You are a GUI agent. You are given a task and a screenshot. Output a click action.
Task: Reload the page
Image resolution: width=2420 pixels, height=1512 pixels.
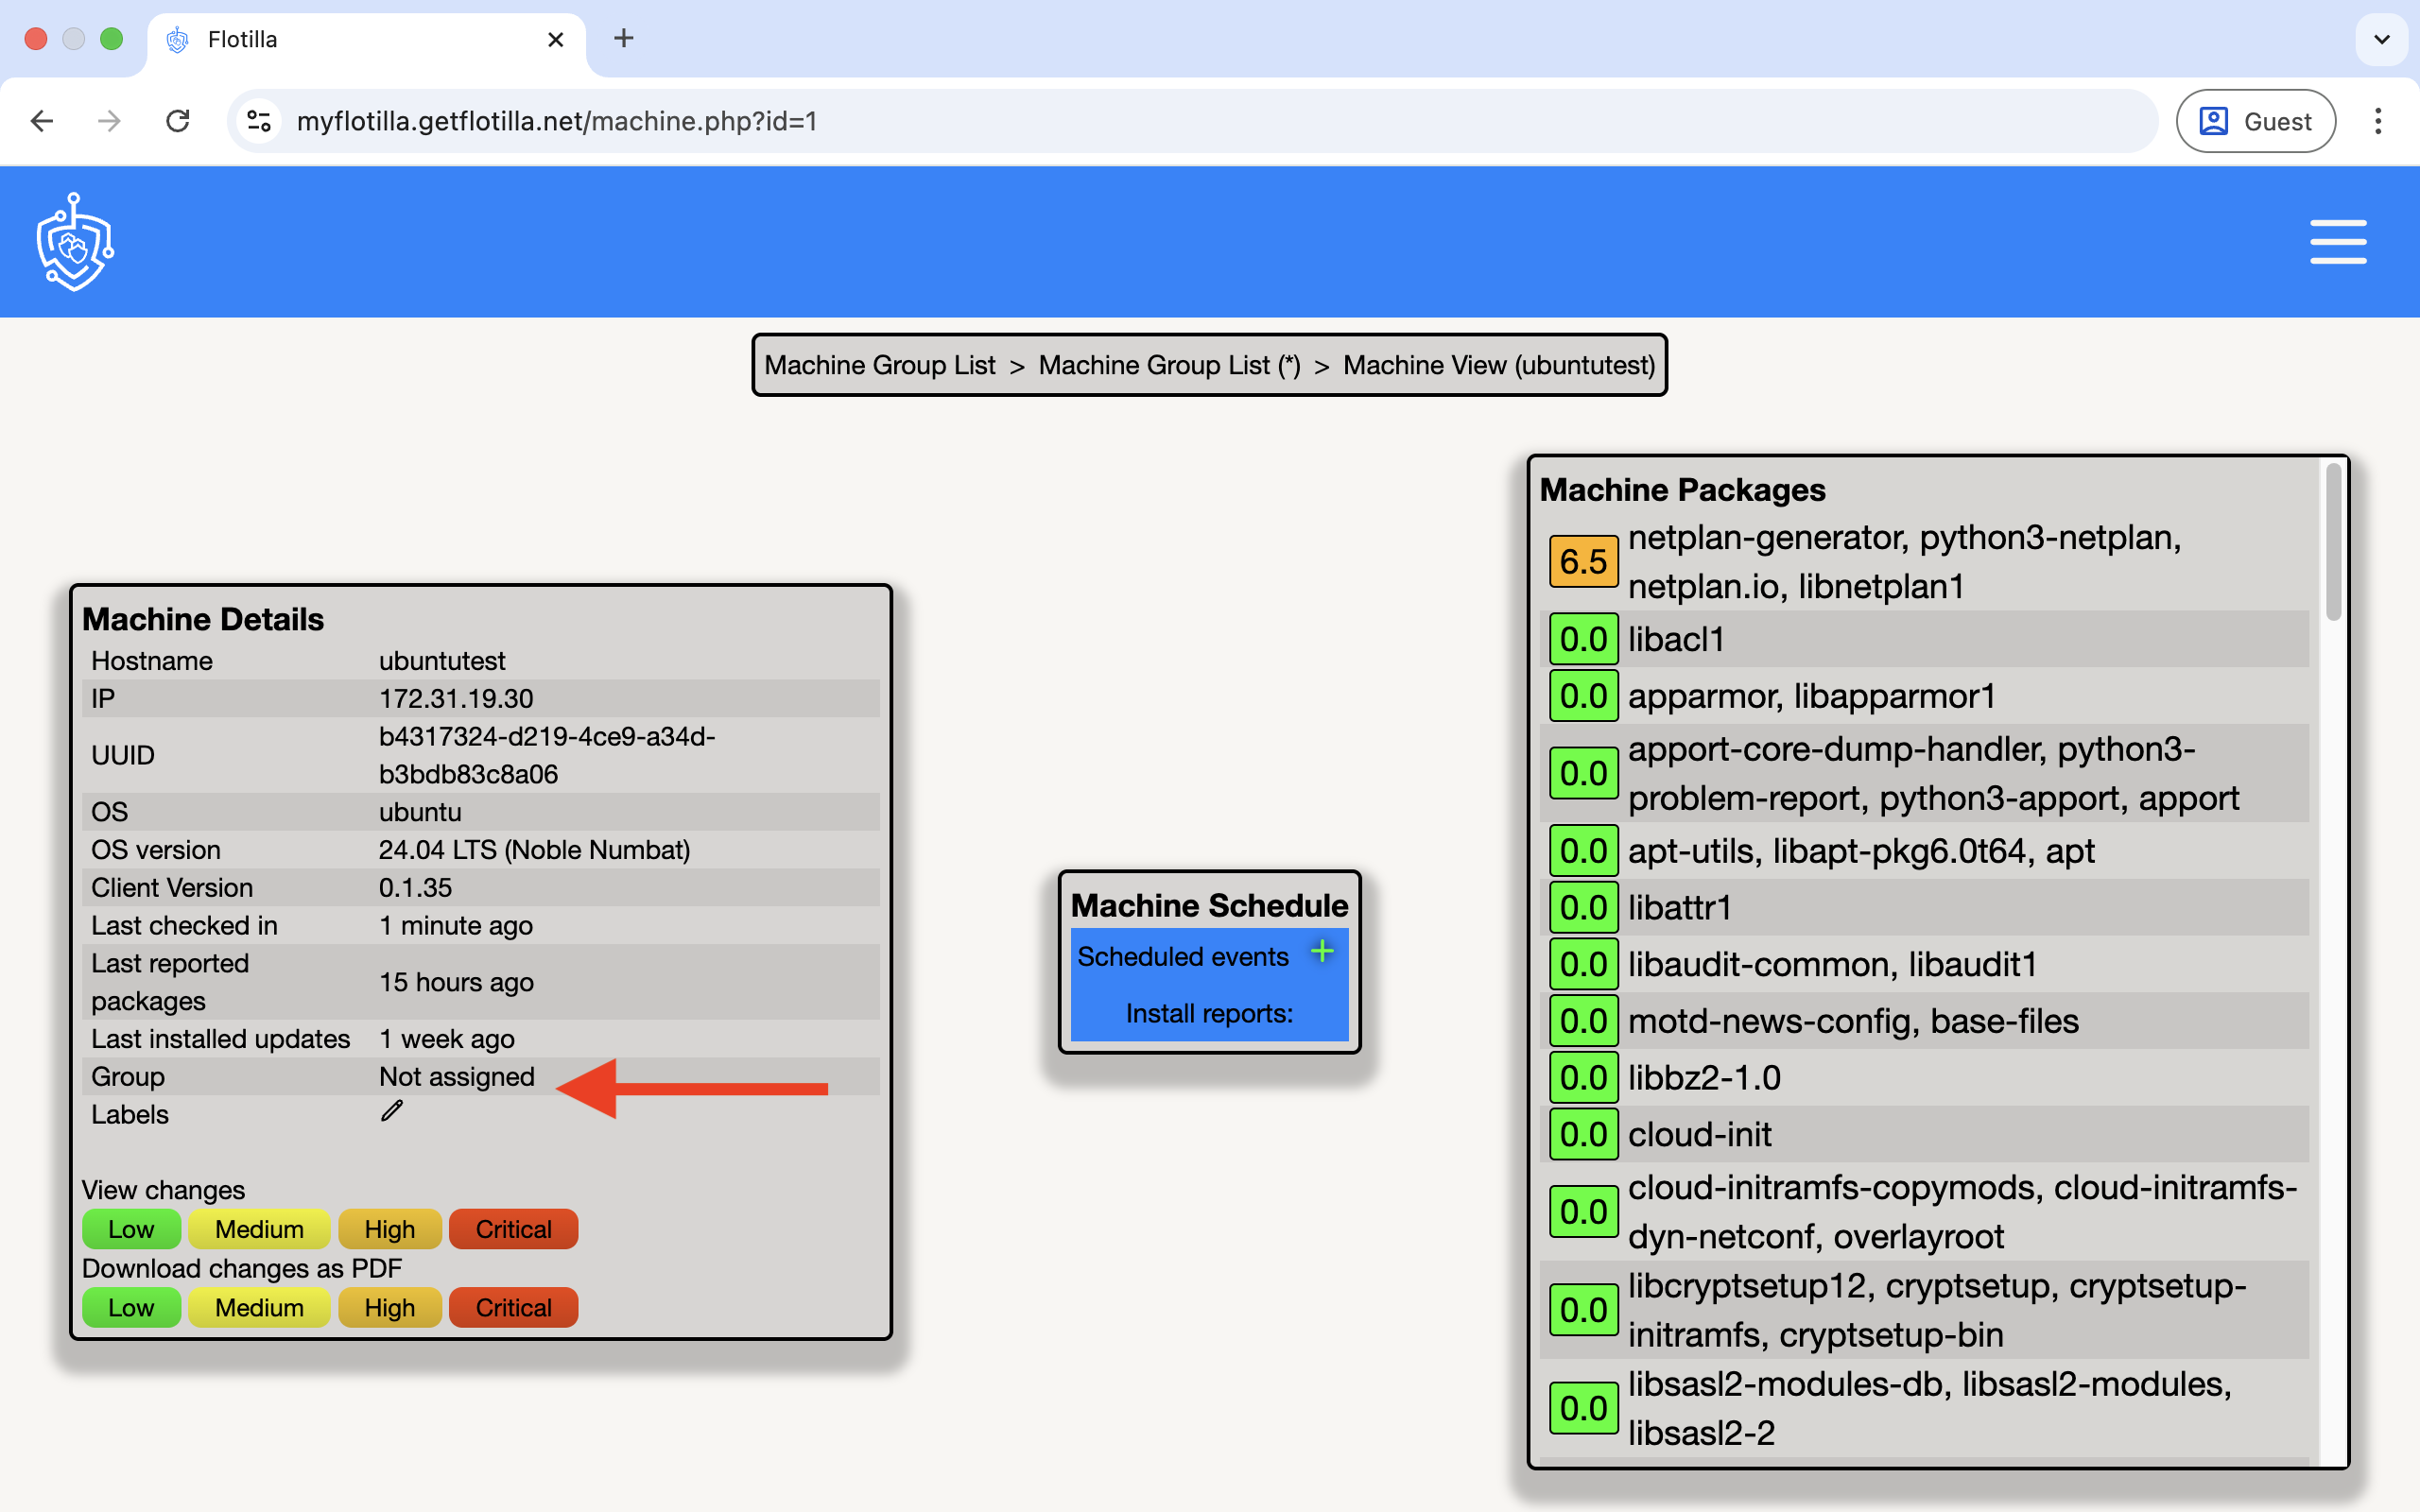(178, 121)
